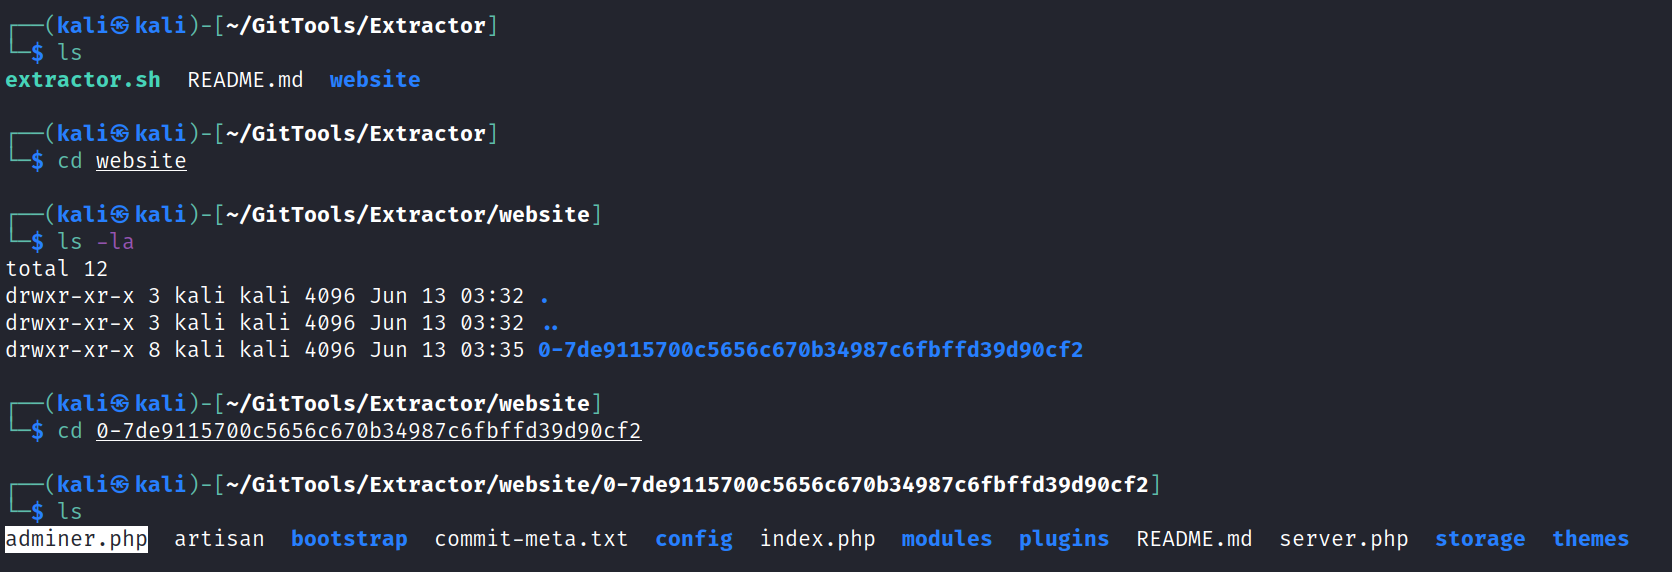Click the "ls -la" command text
1672x572 pixels.
96,242
